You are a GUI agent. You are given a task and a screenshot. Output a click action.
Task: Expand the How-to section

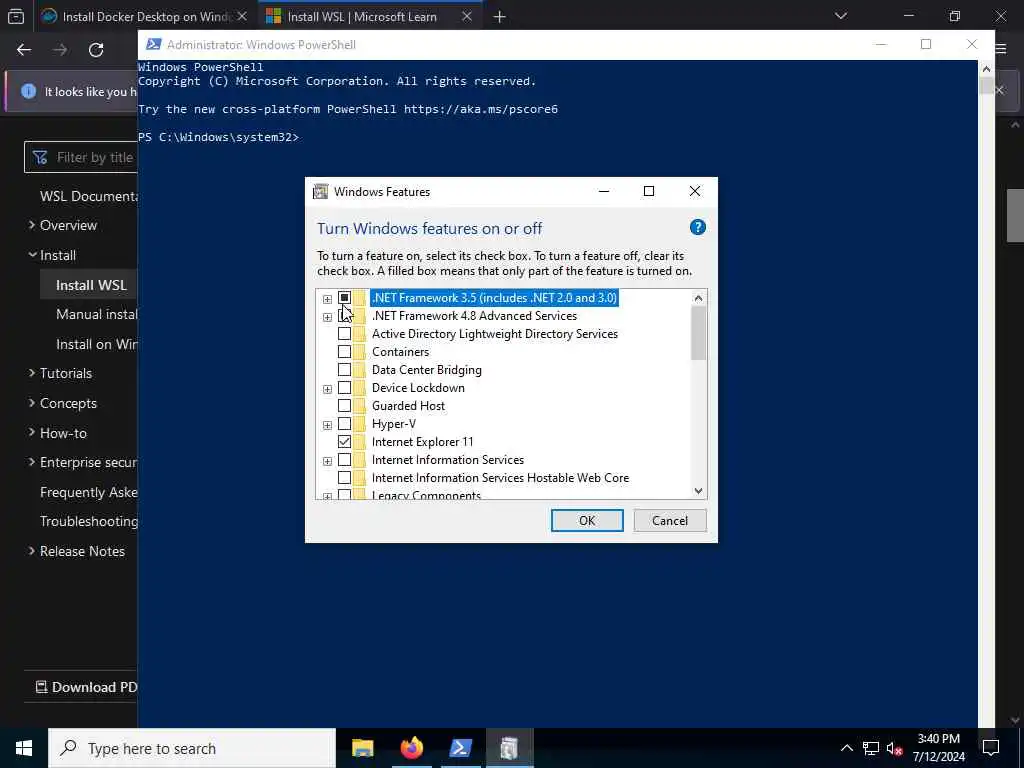click(32, 432)
